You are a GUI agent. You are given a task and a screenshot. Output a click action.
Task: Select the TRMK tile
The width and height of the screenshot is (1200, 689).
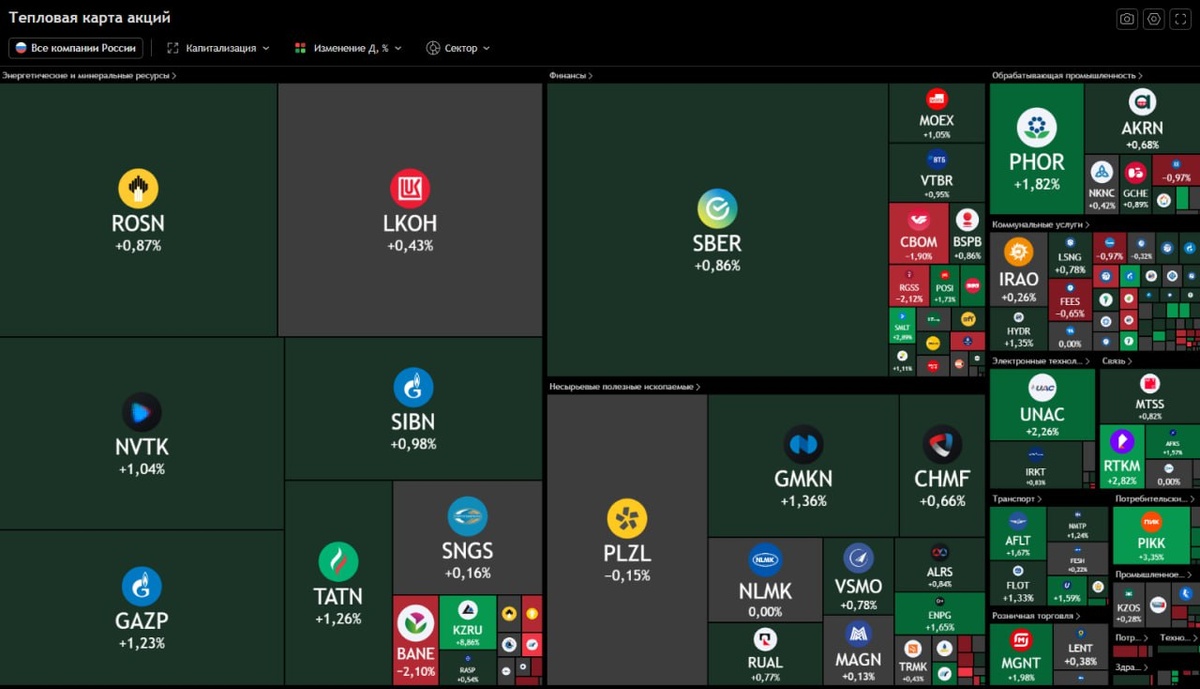[x=912, y=660]
